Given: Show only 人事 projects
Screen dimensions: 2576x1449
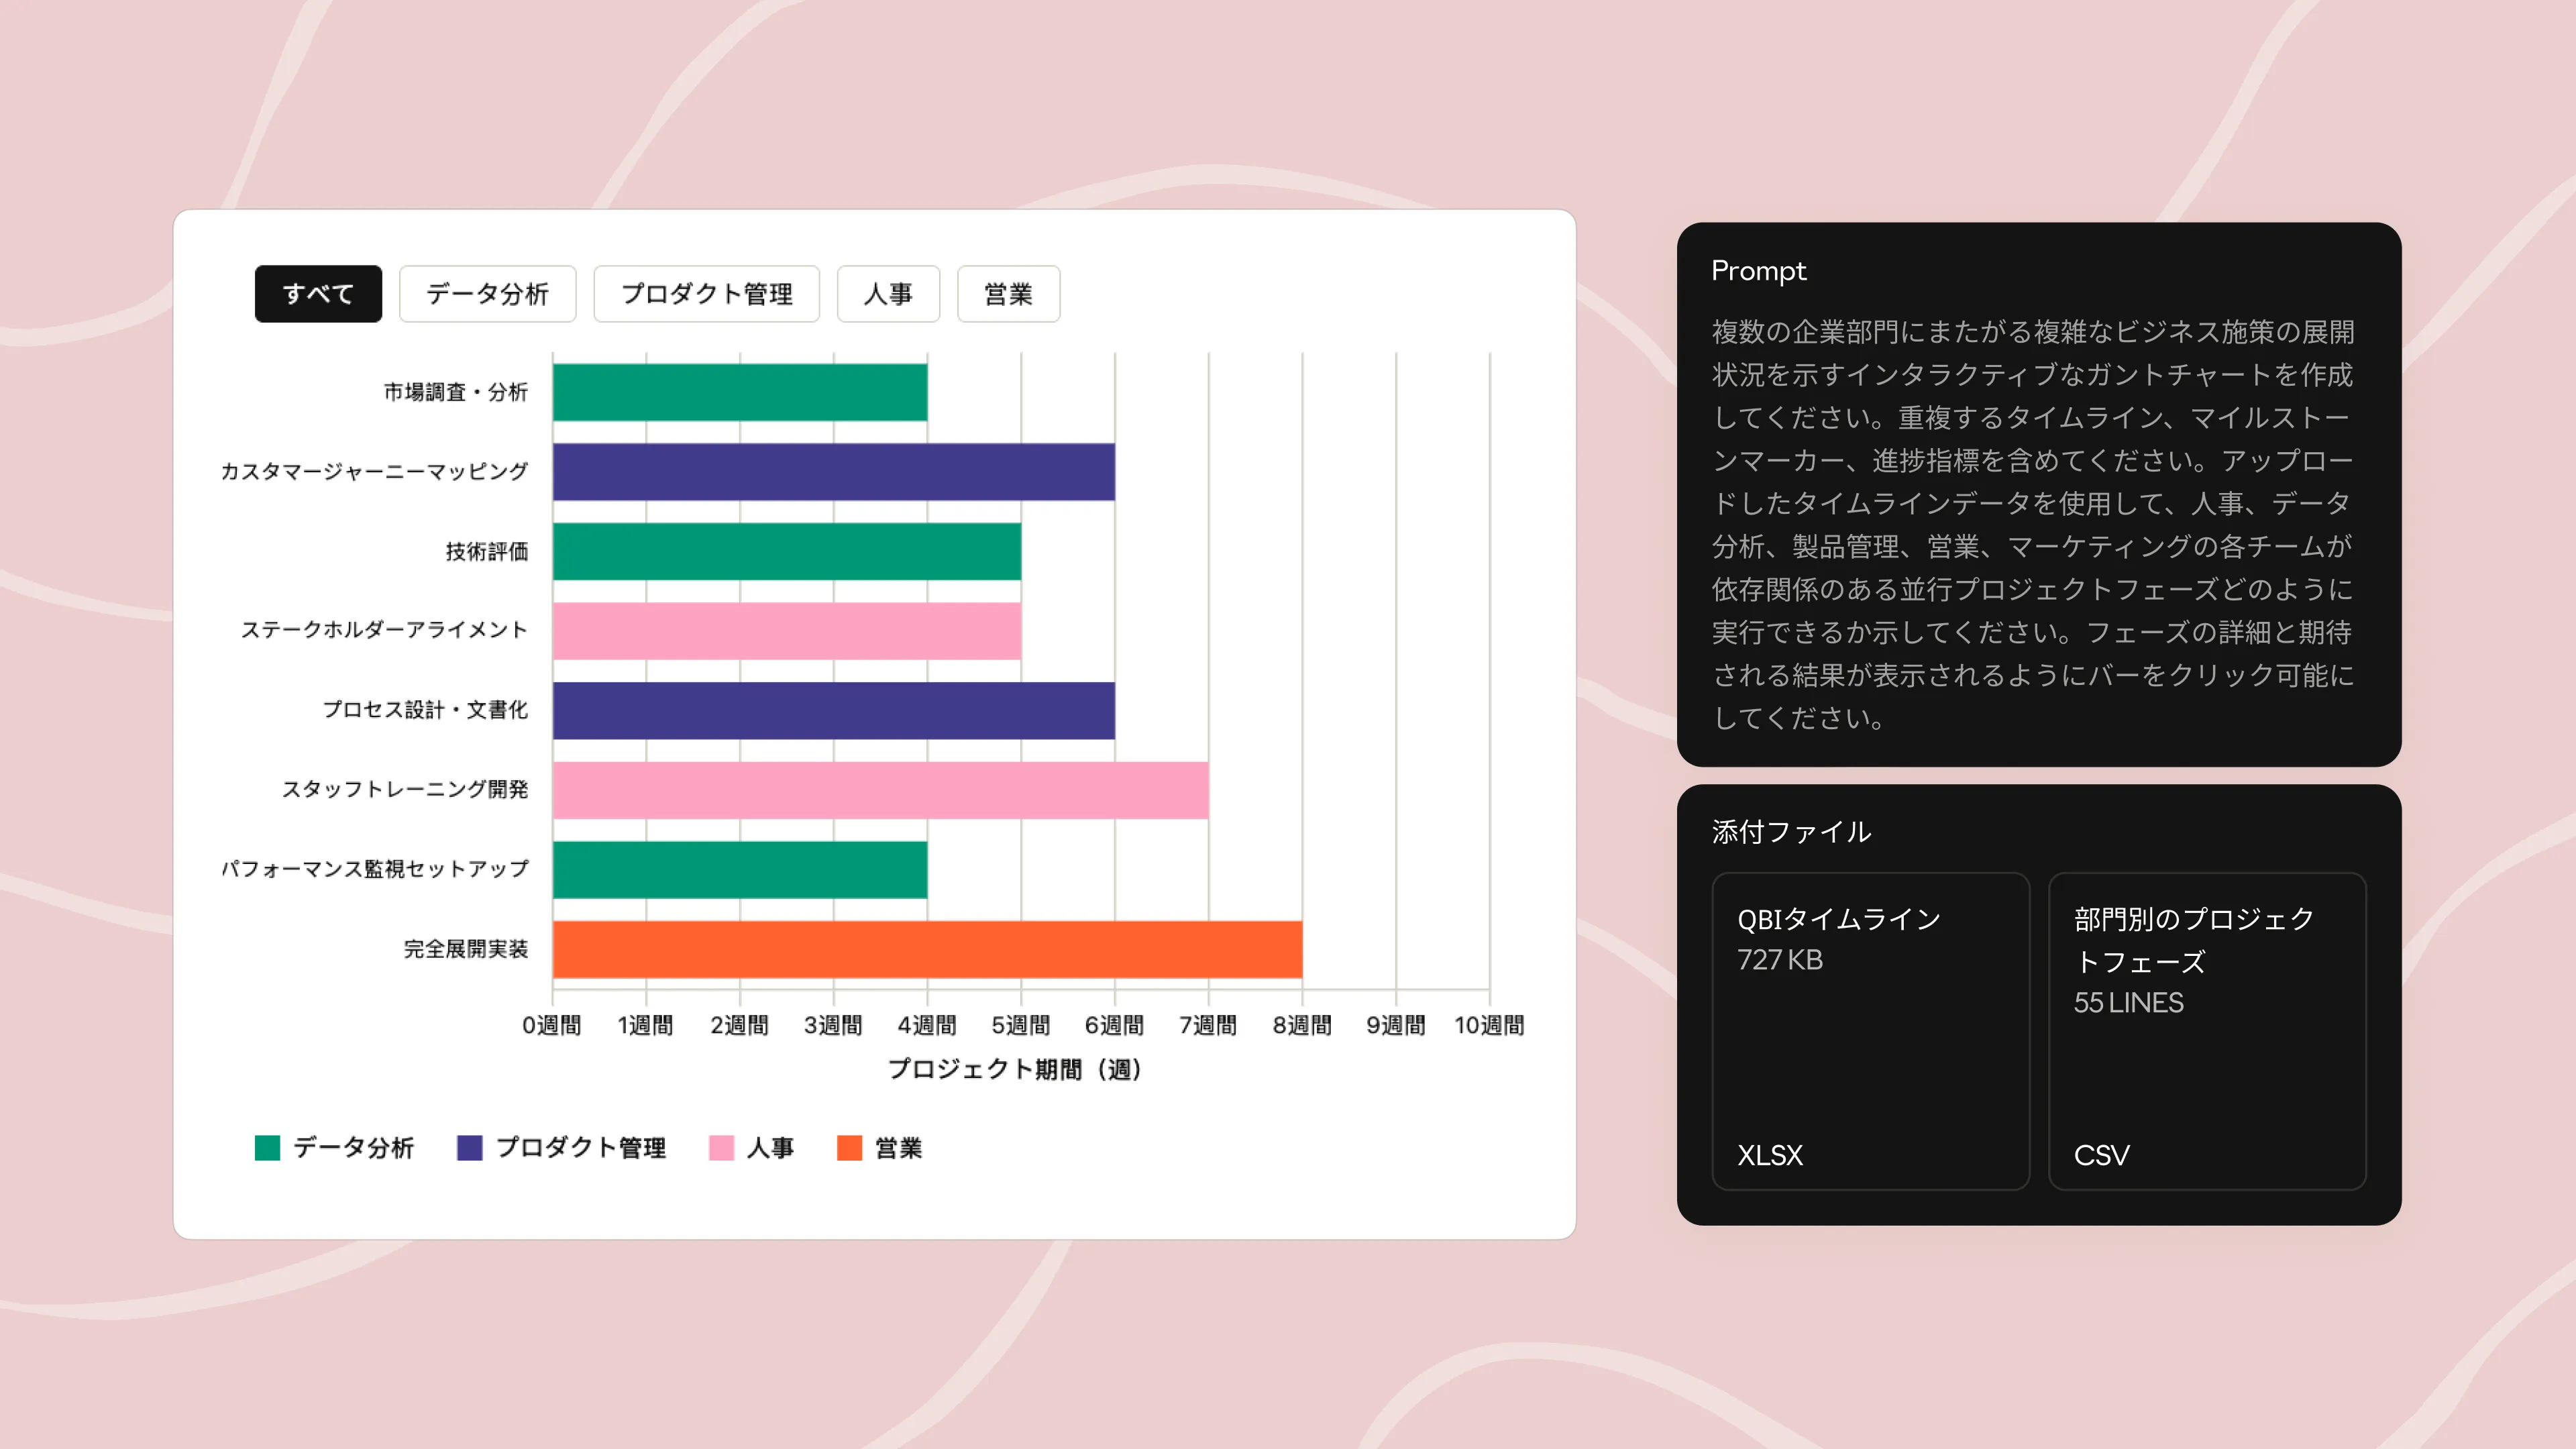Looking at the screenshot, I should pos(888,294).
